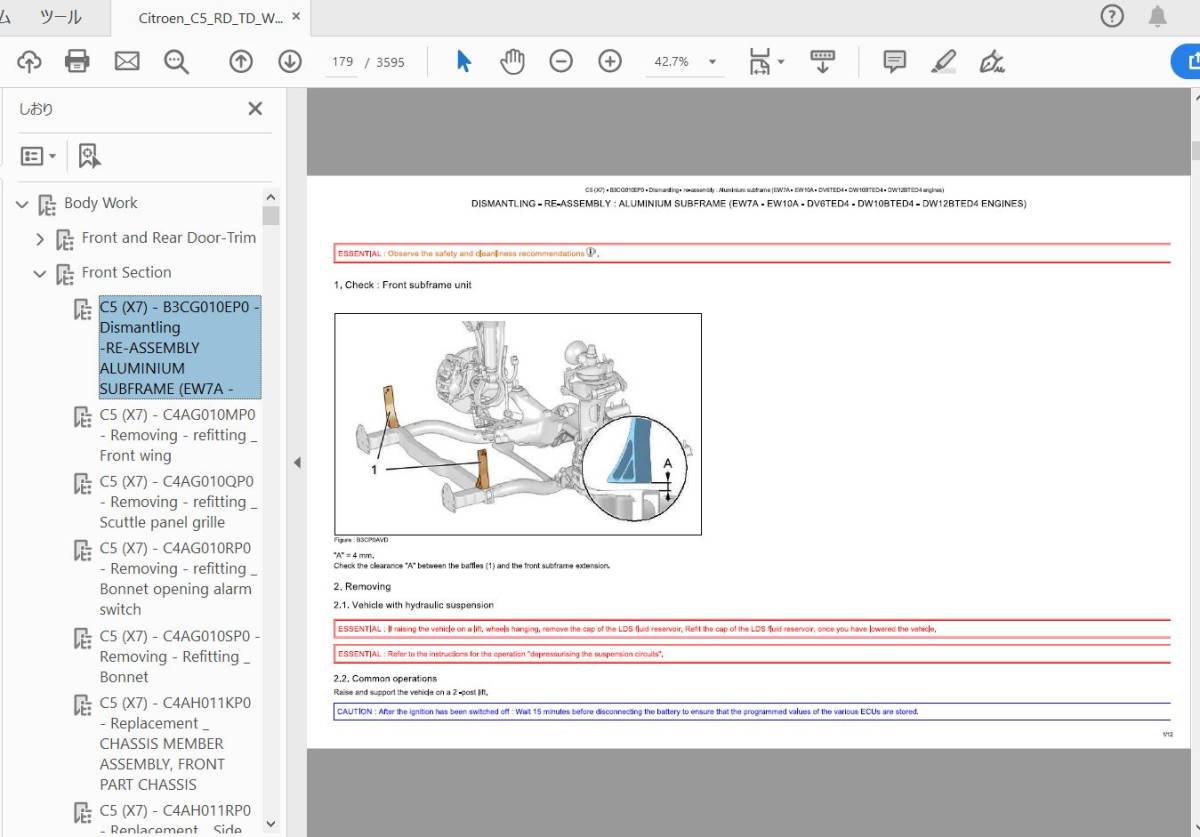Open C4AG010MP0 Front wing bookmark
This screenshot has width=1200, height=837.
(179, 435)
